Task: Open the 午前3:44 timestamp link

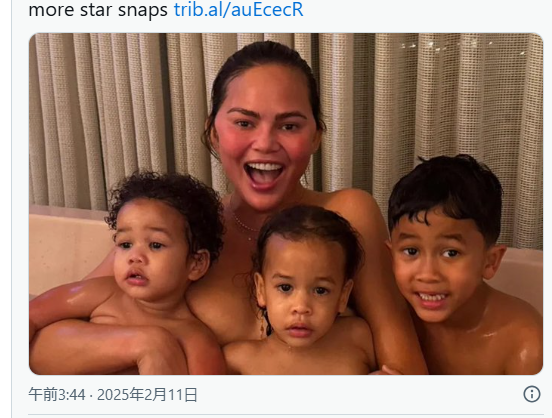Action: pyautogui.click(x=57, y=394)
